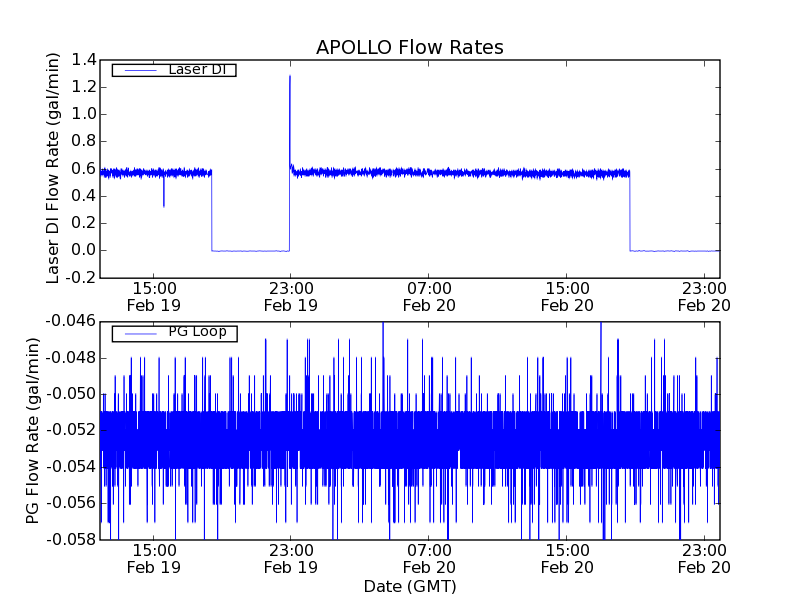Viewport: 800px width, 600px height.
Task: Click the Date (GMT) x-axis label
Action: click(x=409, y=586)
